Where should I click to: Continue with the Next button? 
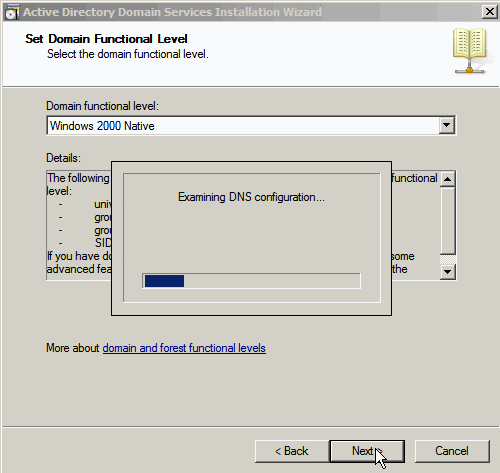(367, 451)
